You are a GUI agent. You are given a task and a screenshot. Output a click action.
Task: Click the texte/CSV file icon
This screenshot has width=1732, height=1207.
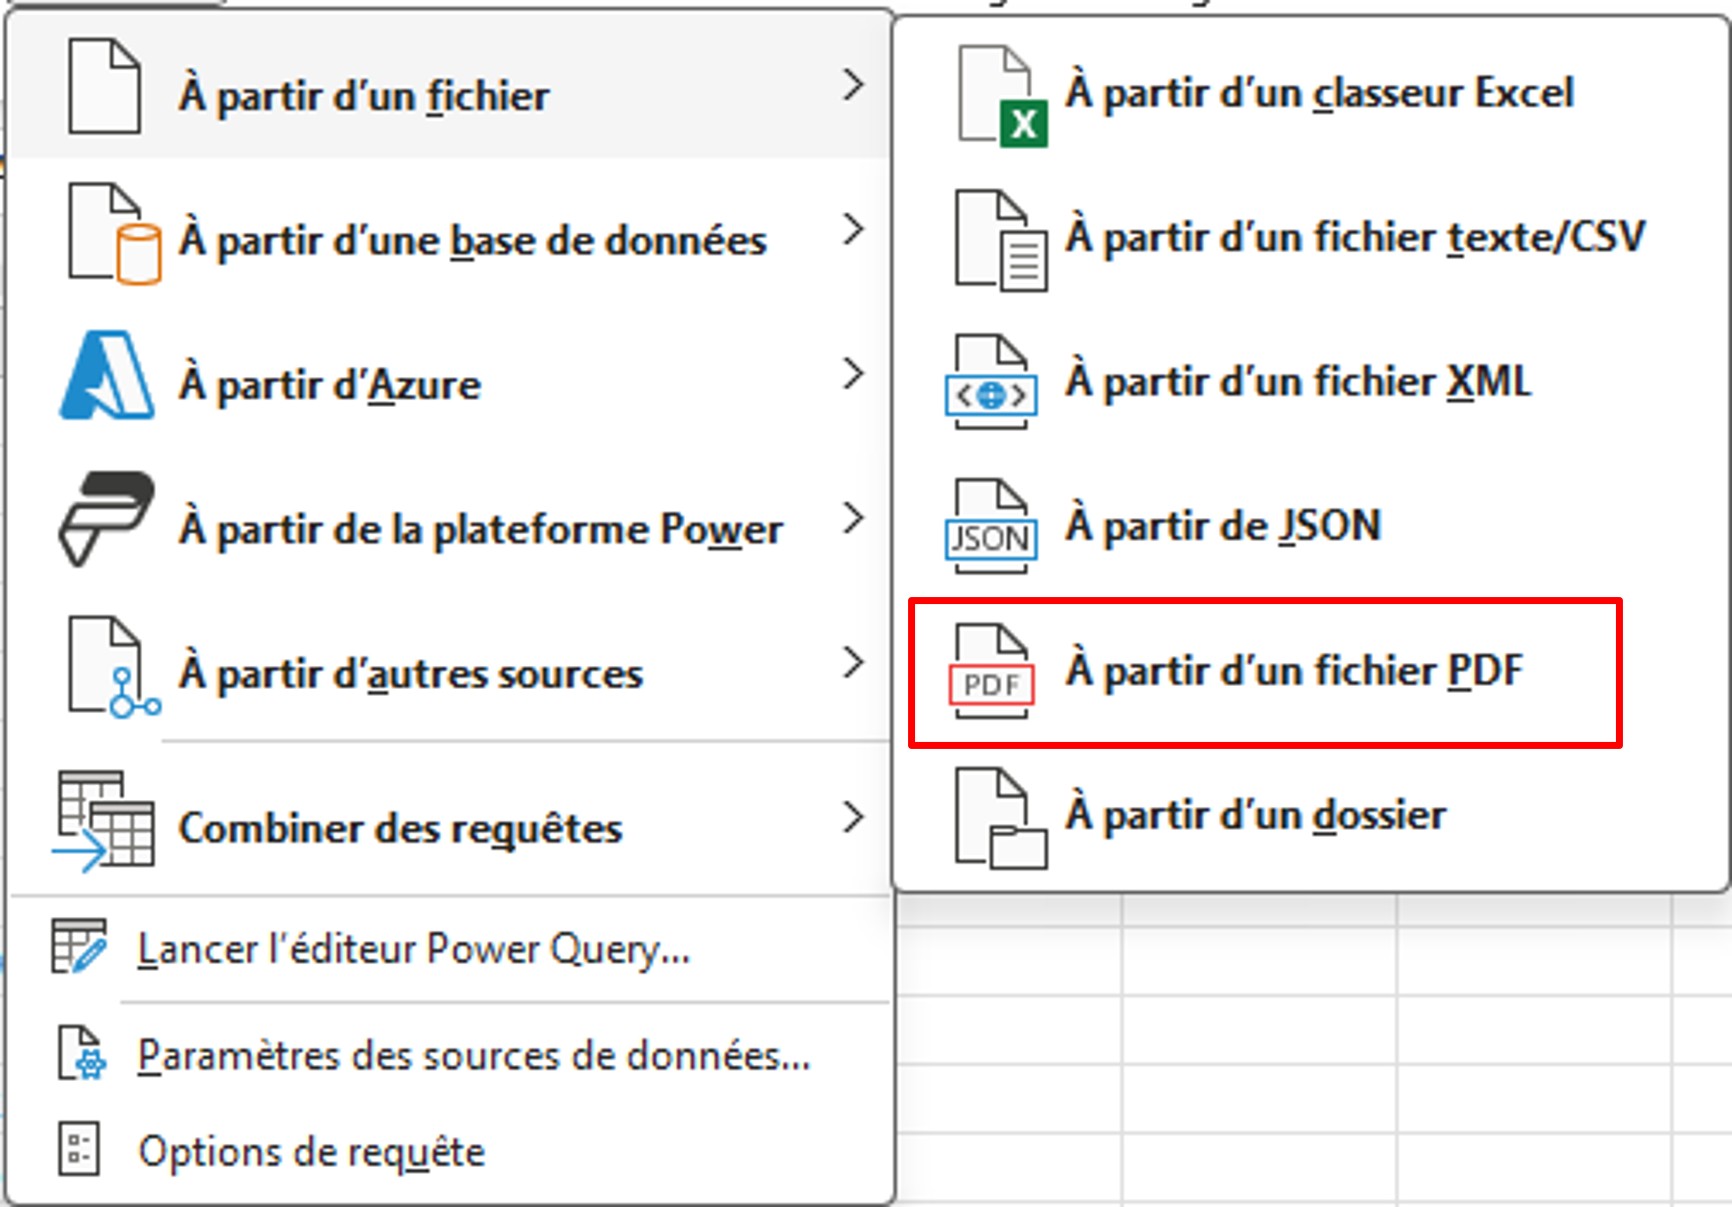click(x=1001, y=241)
